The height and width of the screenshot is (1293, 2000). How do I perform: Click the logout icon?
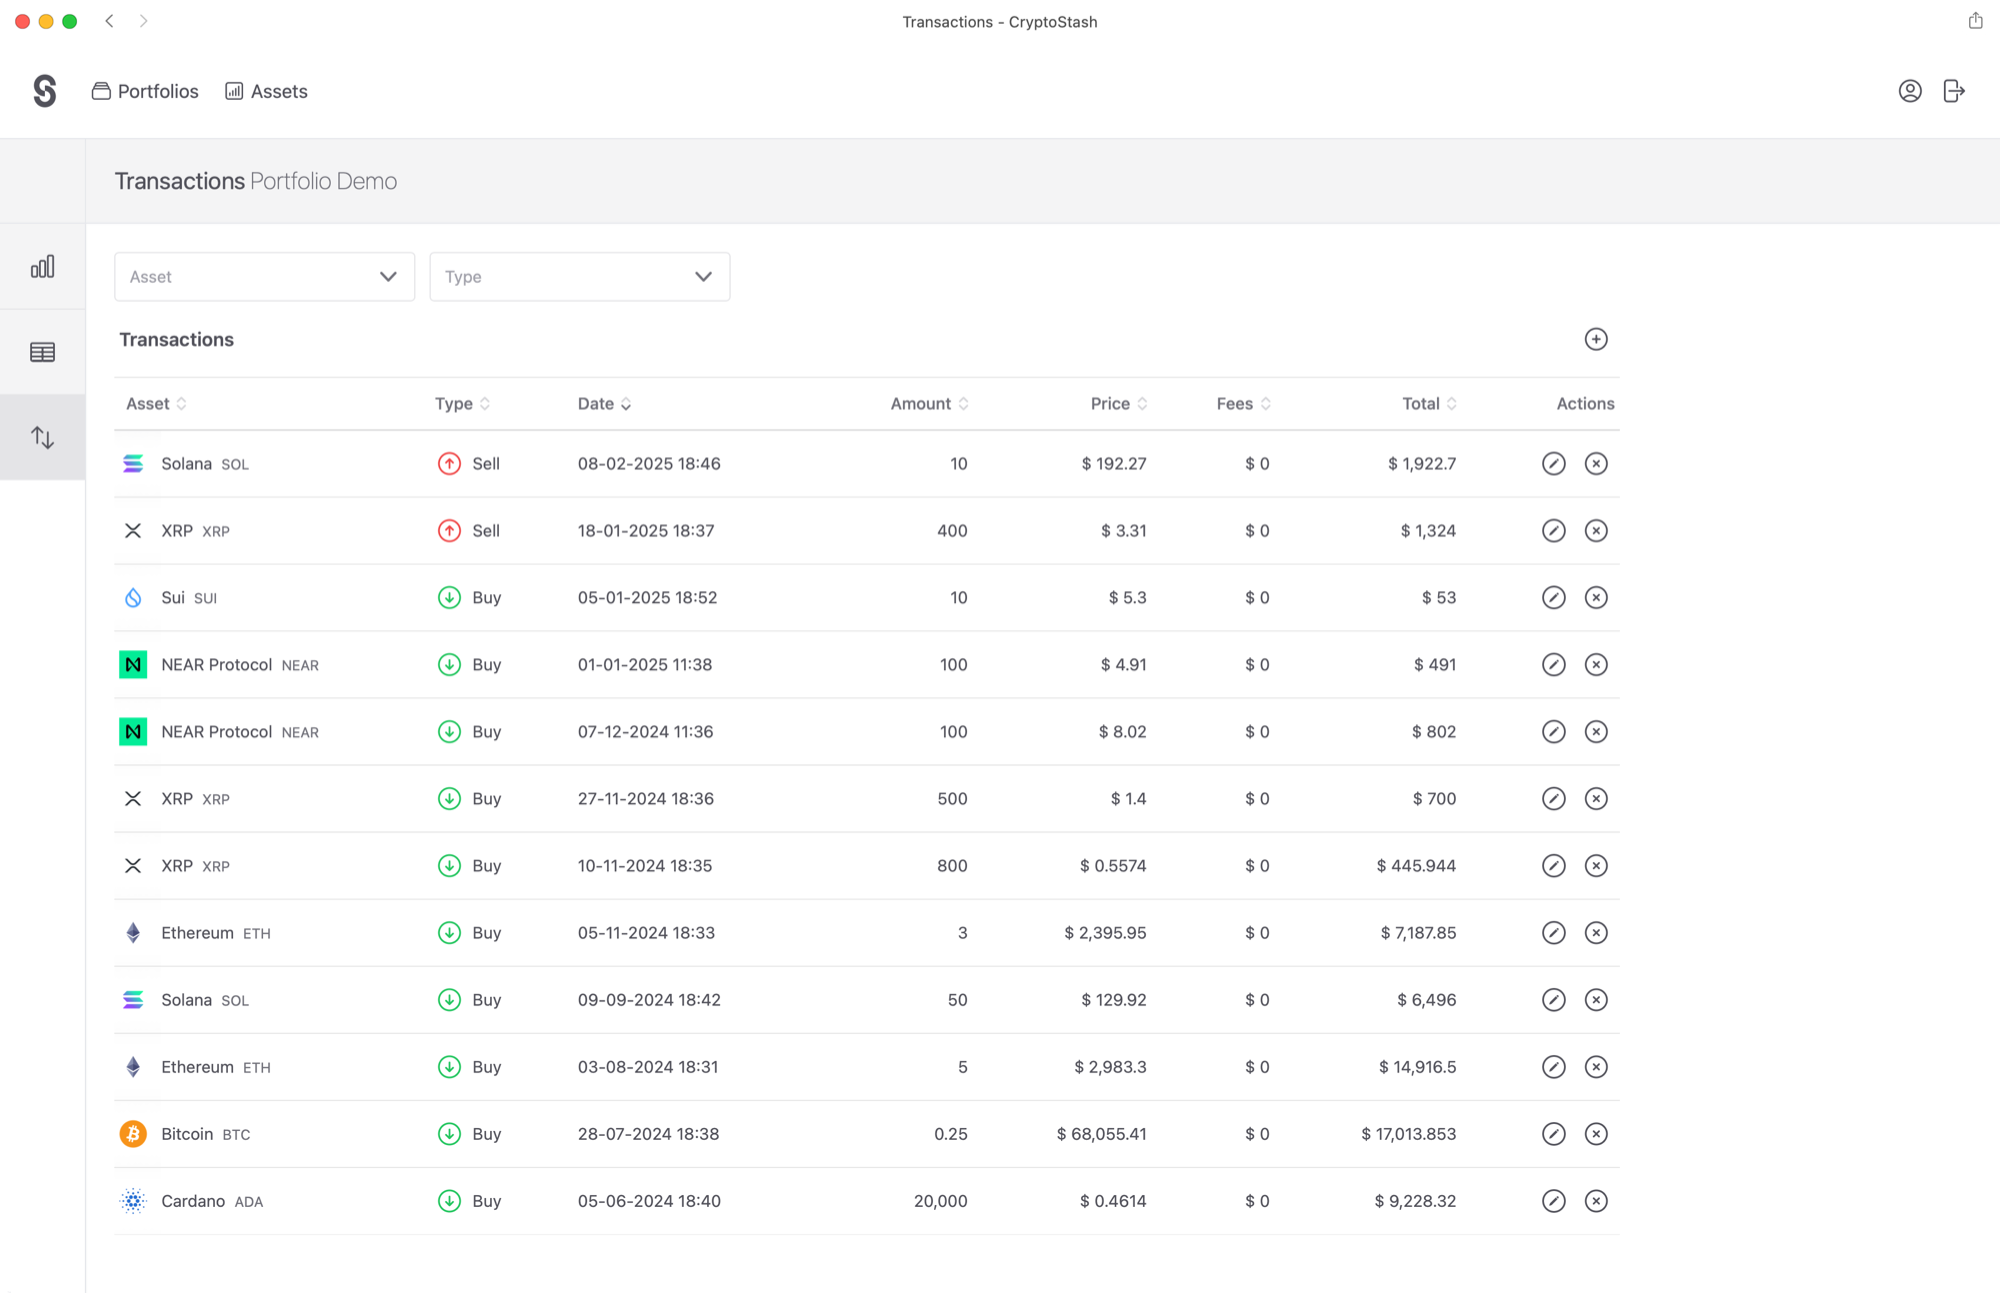[x=1954, y=91]
